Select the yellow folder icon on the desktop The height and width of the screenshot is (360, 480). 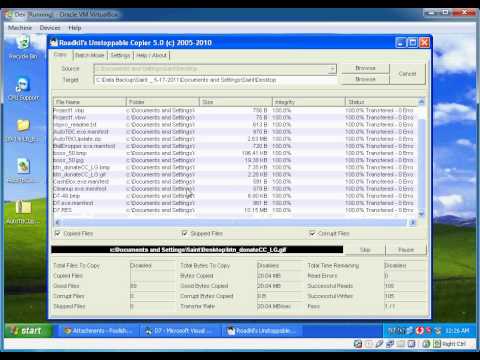point(23,131)
